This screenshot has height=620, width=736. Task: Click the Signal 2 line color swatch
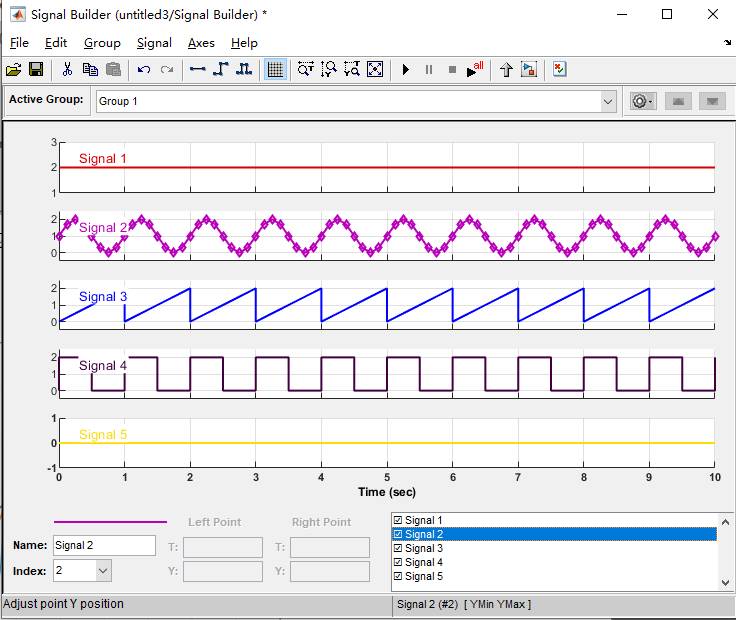pos(110,522)
